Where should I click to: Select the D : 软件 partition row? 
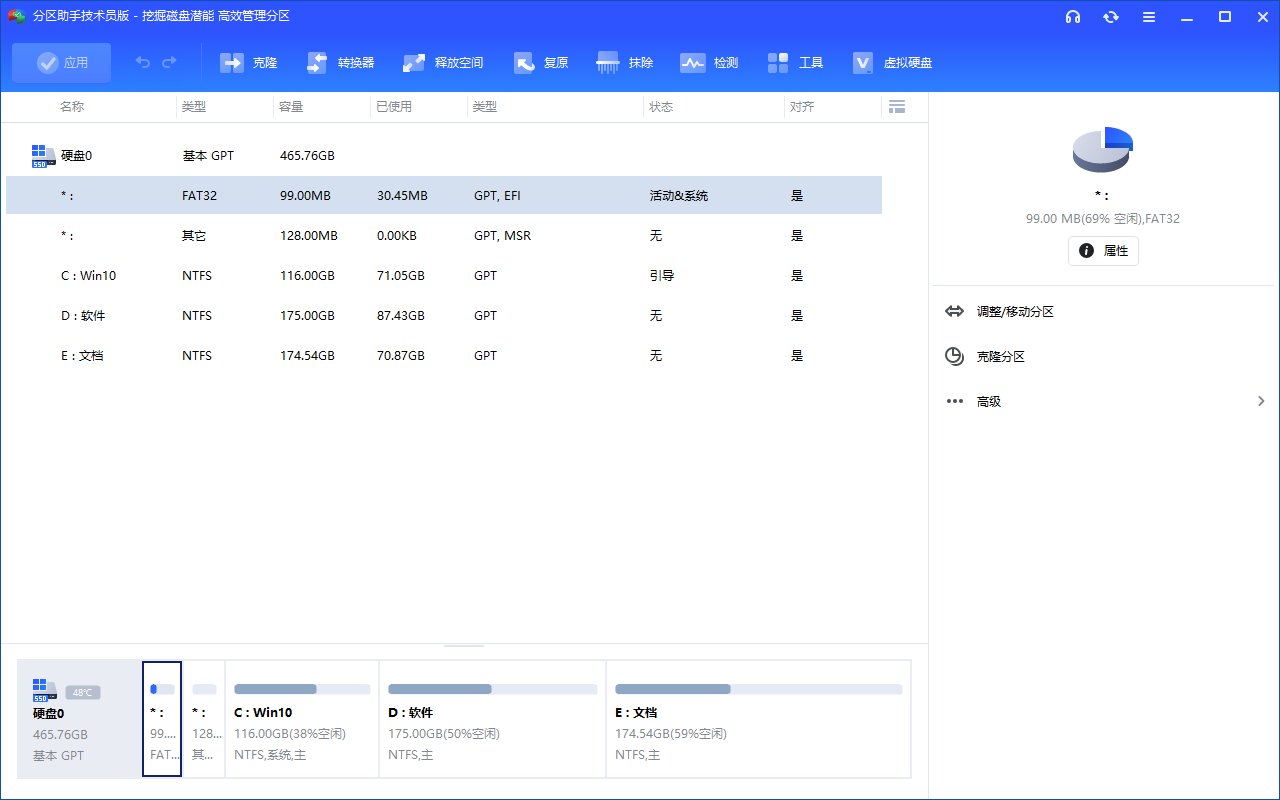(444, 316)
